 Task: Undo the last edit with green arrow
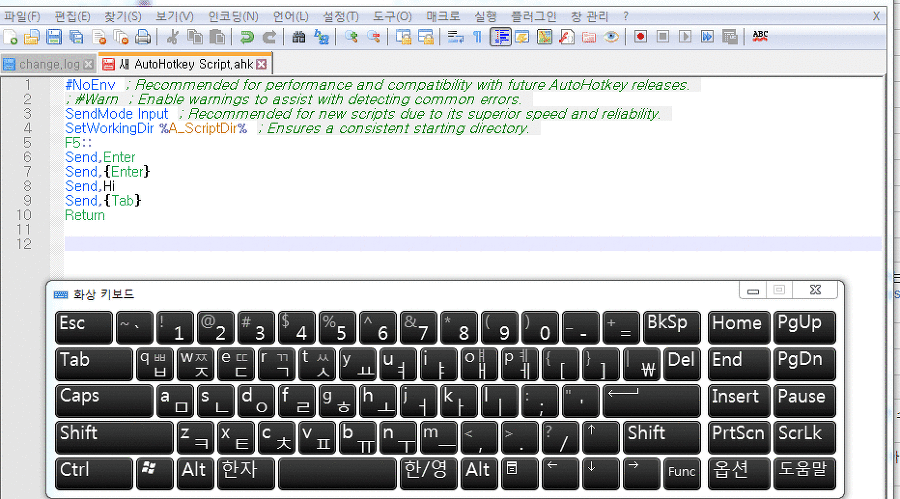point(247,37)
